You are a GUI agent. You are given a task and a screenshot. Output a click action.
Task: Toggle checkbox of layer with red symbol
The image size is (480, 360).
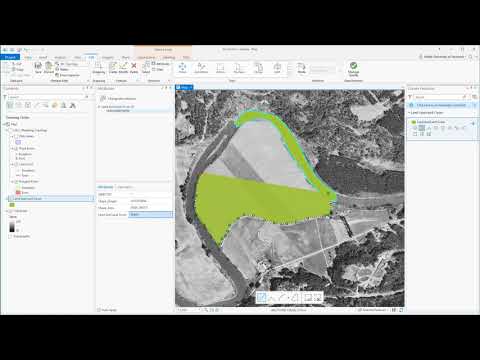[16, 182]
